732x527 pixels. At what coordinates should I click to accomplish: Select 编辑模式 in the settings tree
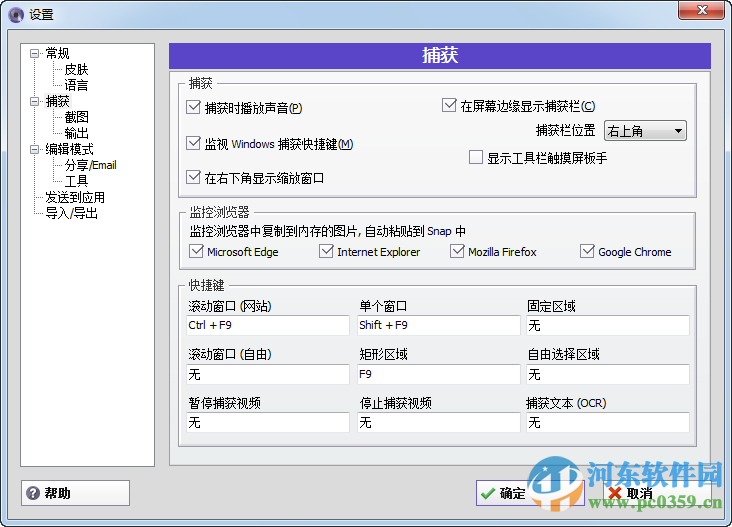(69, 149)
